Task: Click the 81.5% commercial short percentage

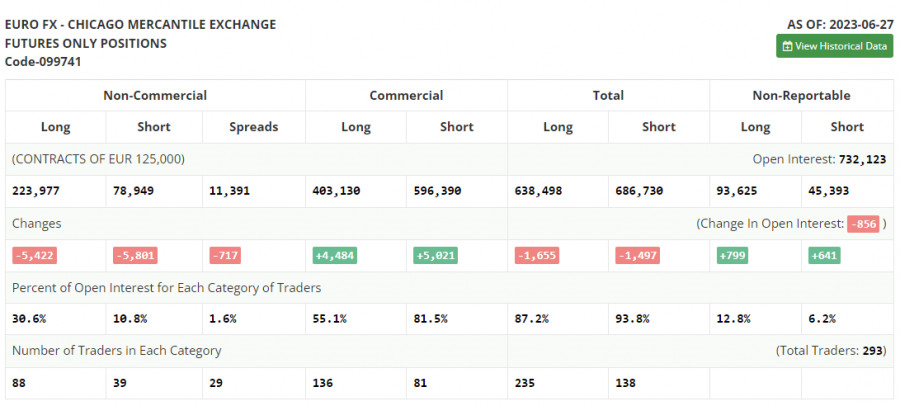Action: point(431,319)
